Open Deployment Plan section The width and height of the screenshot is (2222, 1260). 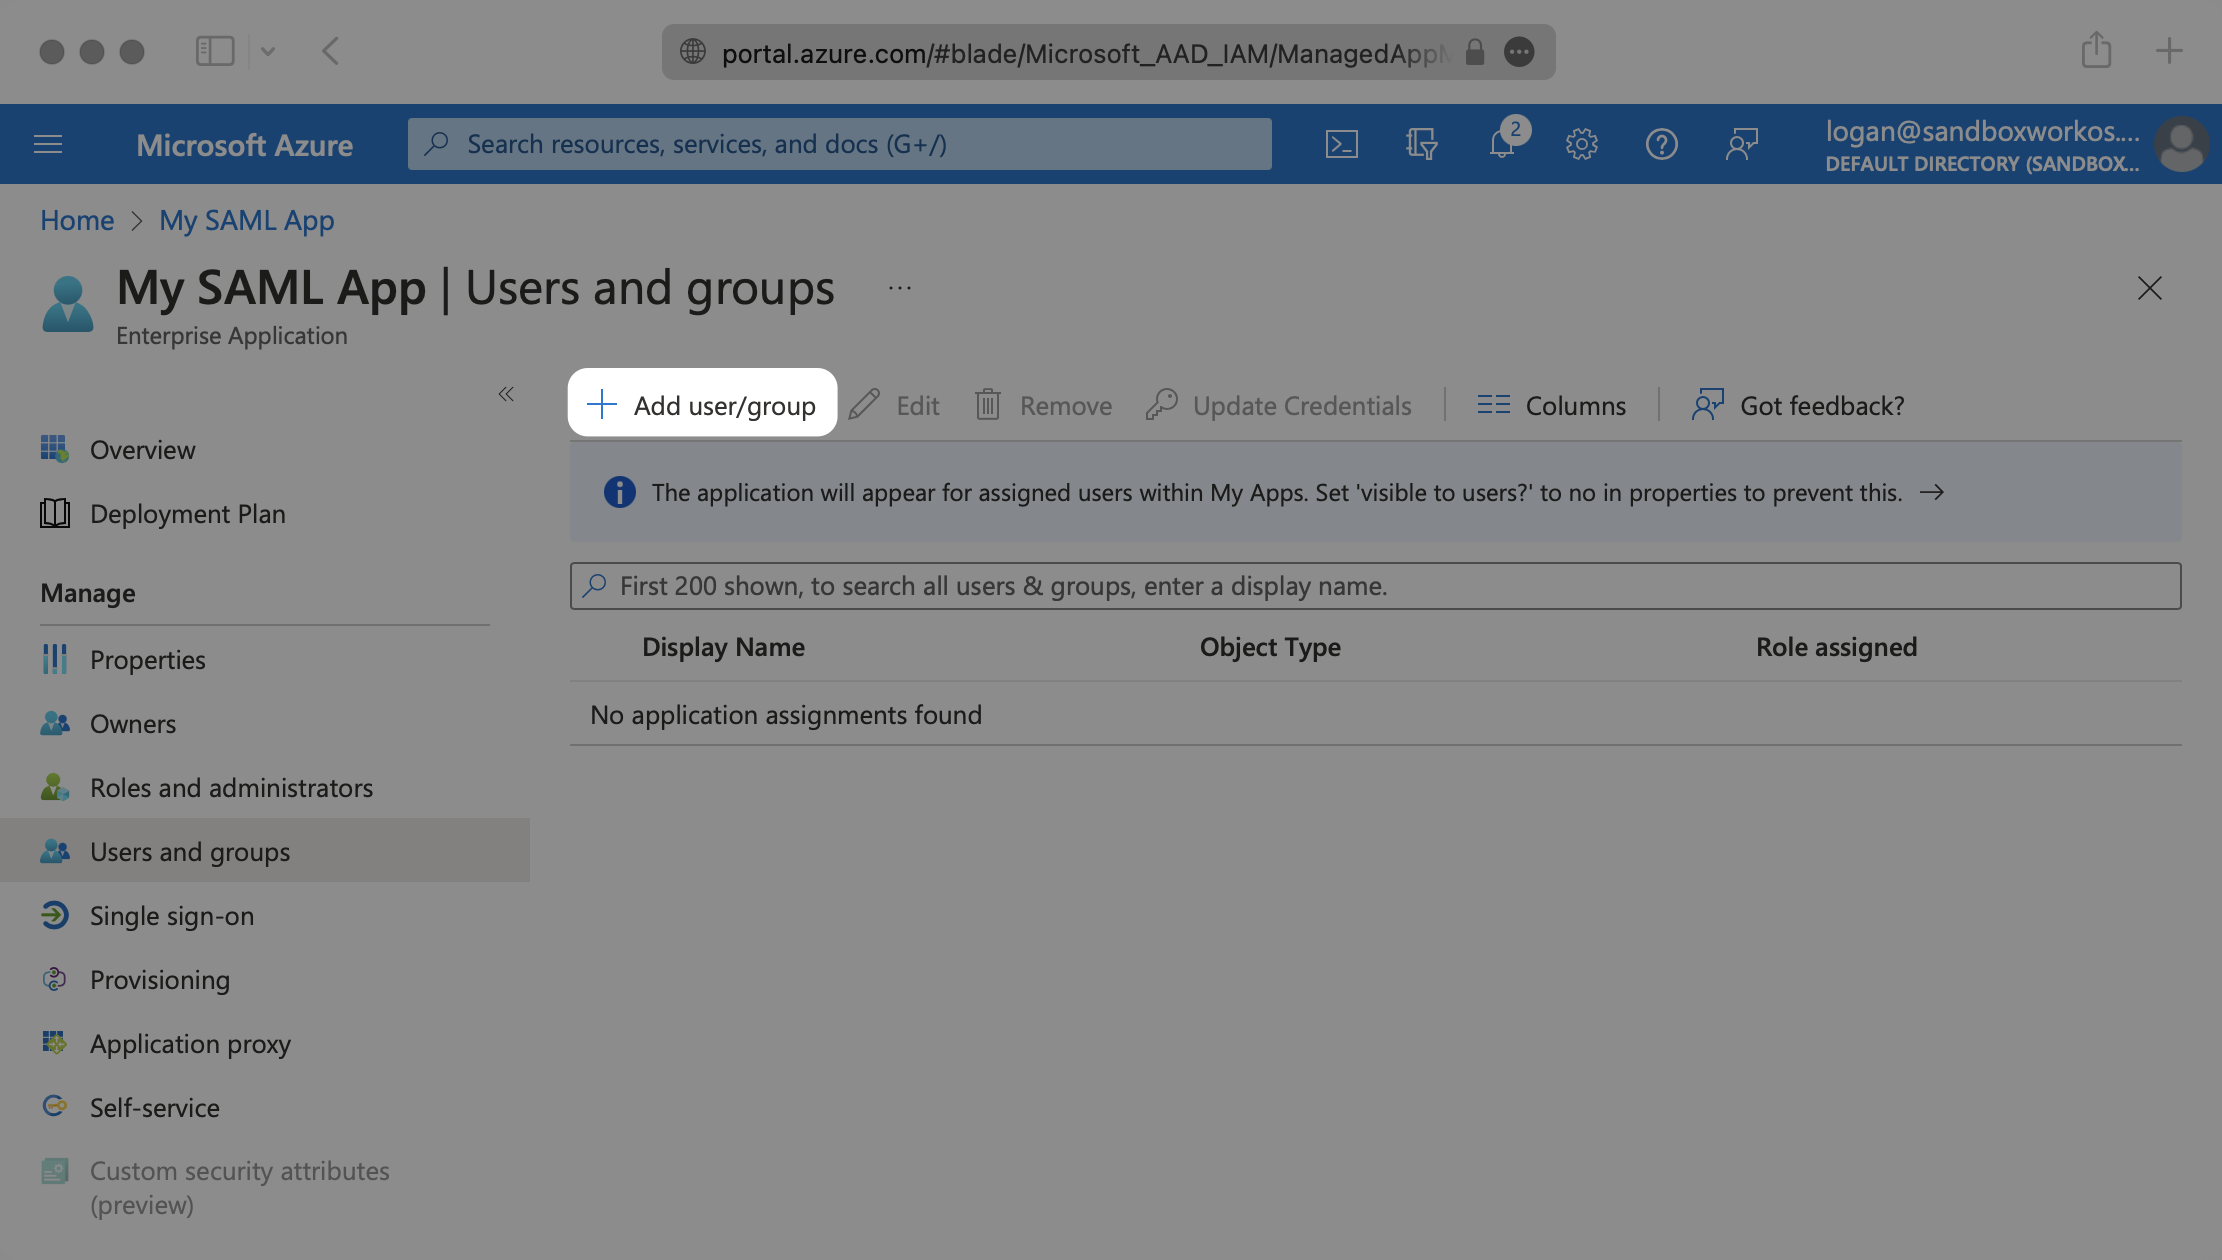(x=188, y=513)
